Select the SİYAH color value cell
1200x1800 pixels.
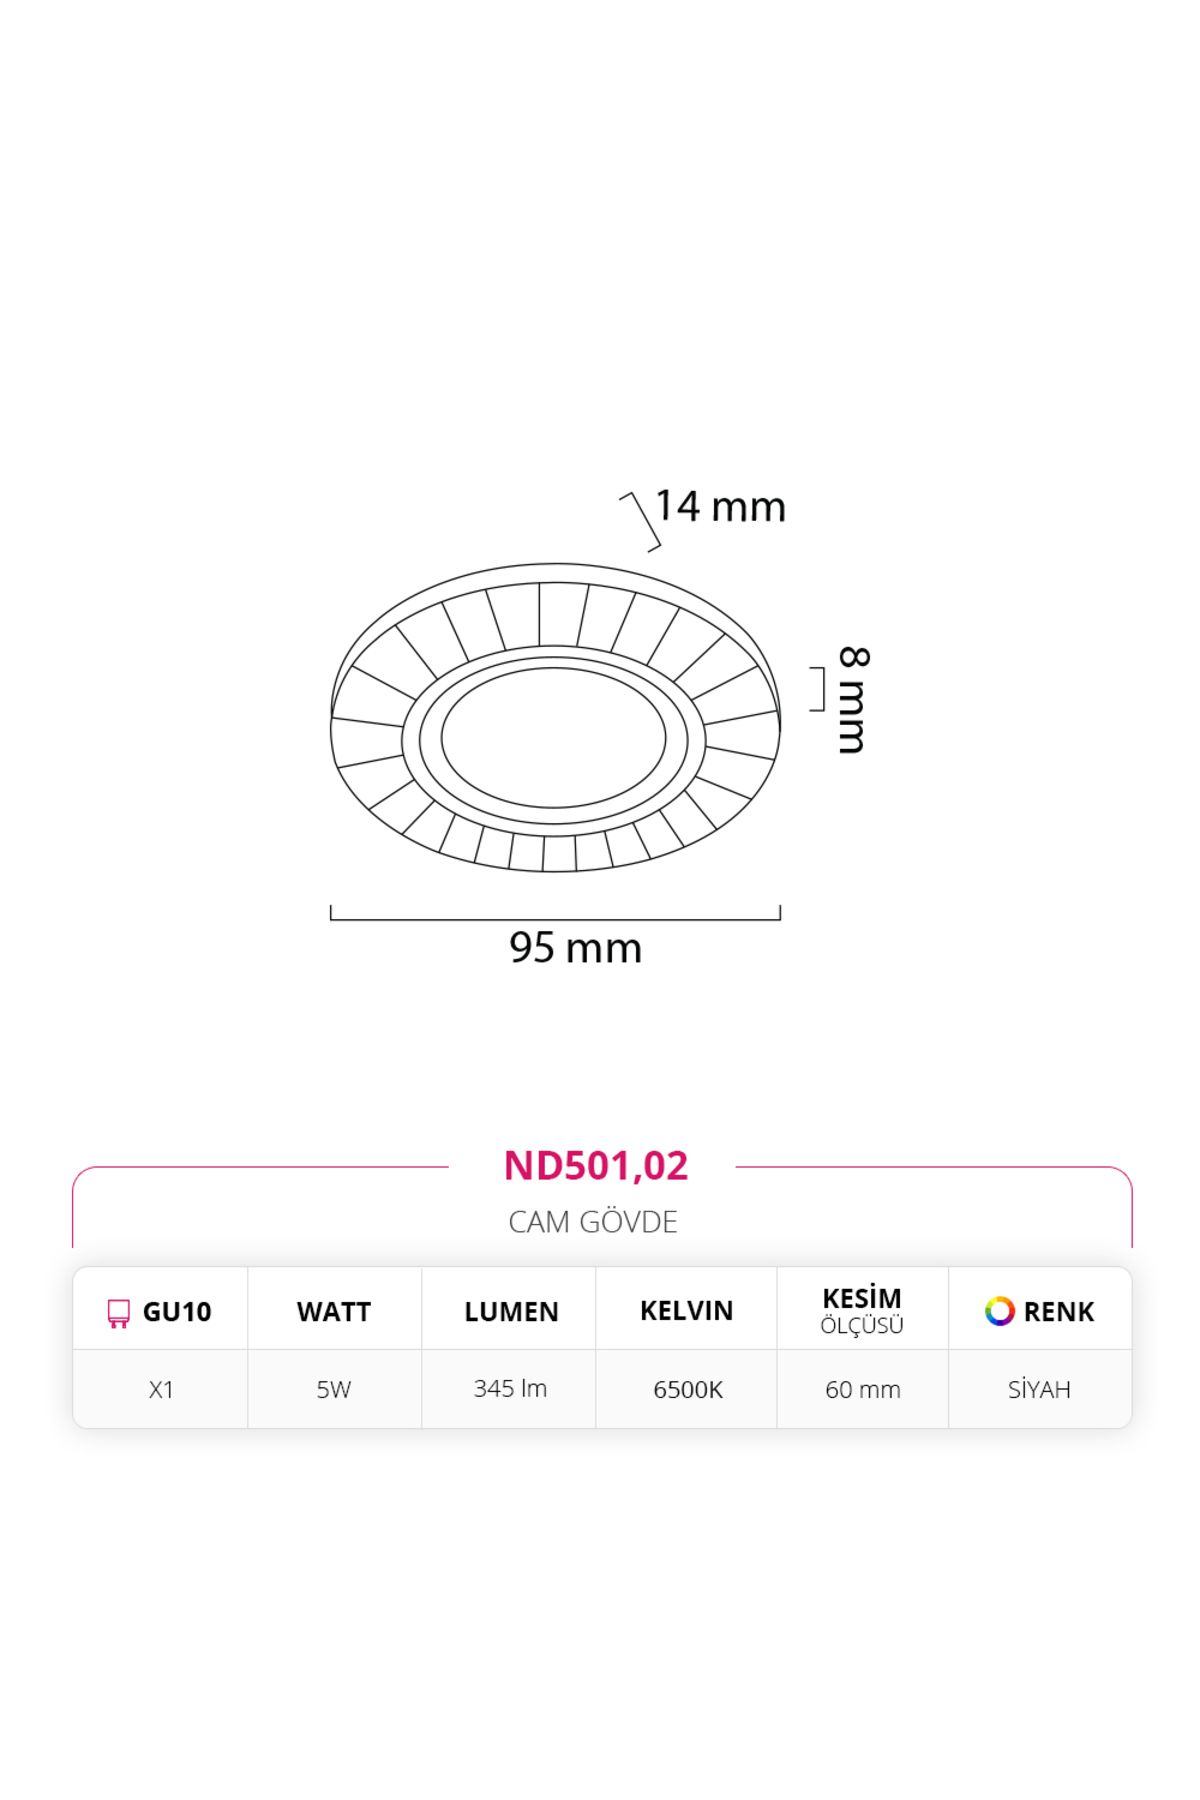pos(1040,1390)
